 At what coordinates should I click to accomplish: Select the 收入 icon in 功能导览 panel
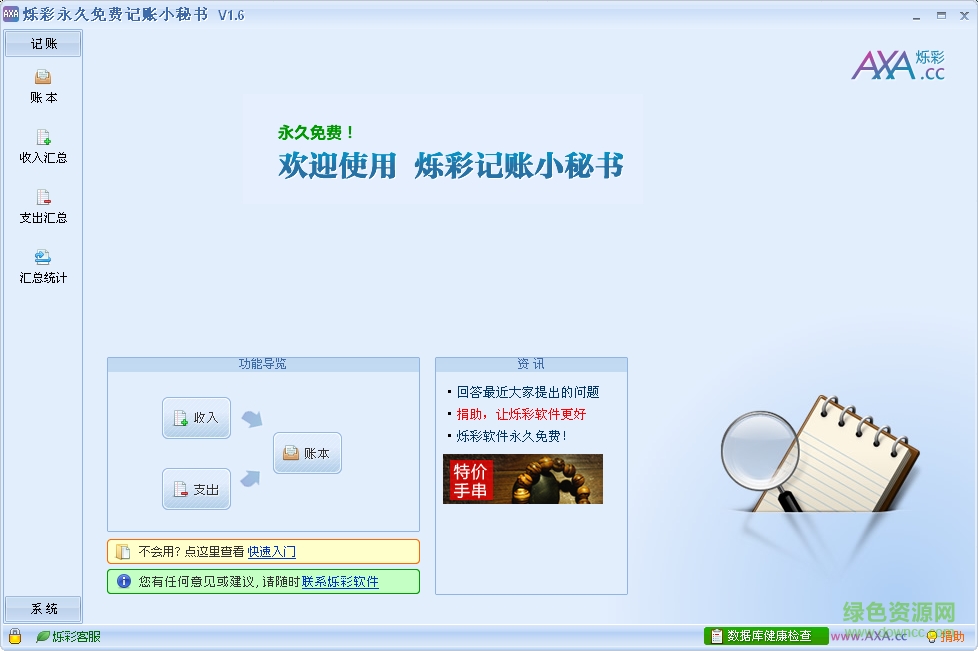195,417
